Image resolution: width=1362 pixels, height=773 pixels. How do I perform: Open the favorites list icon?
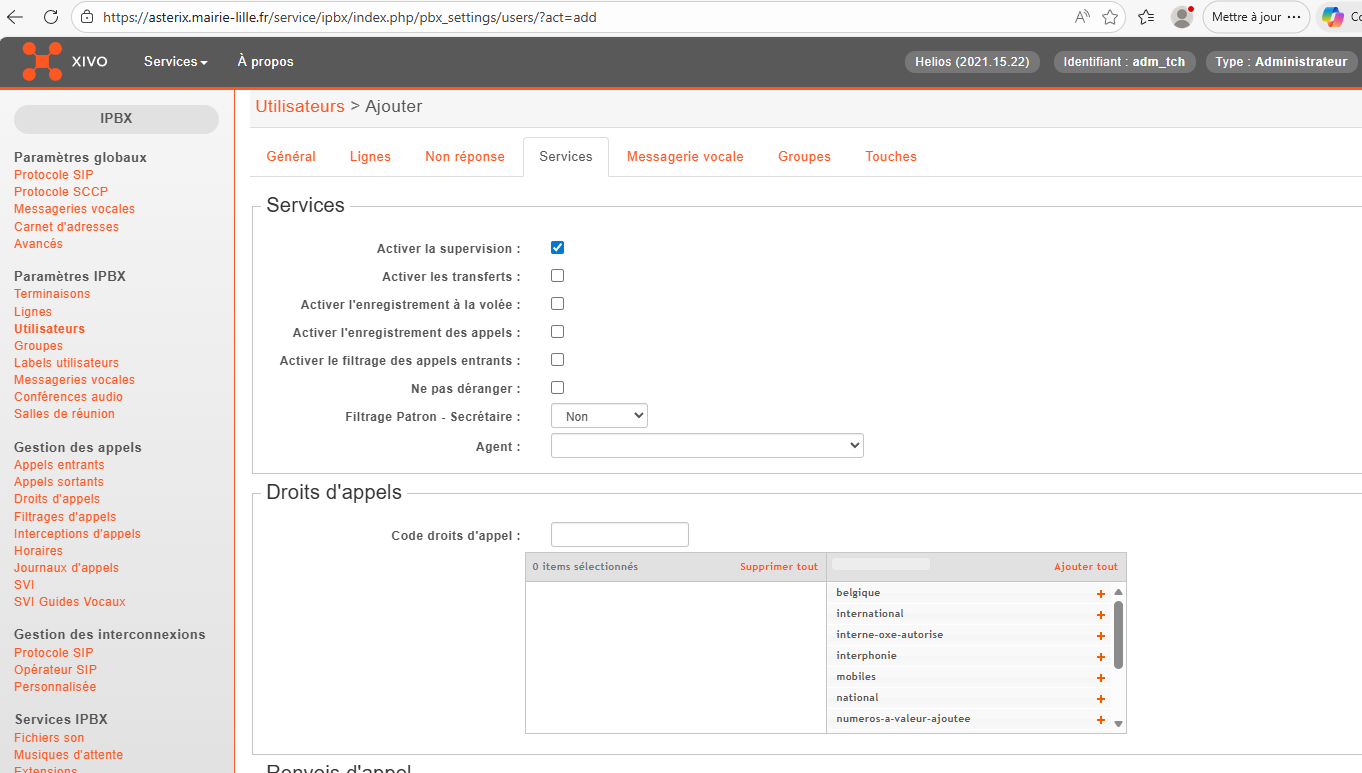pyautogui.click(x=1146, y=17)
